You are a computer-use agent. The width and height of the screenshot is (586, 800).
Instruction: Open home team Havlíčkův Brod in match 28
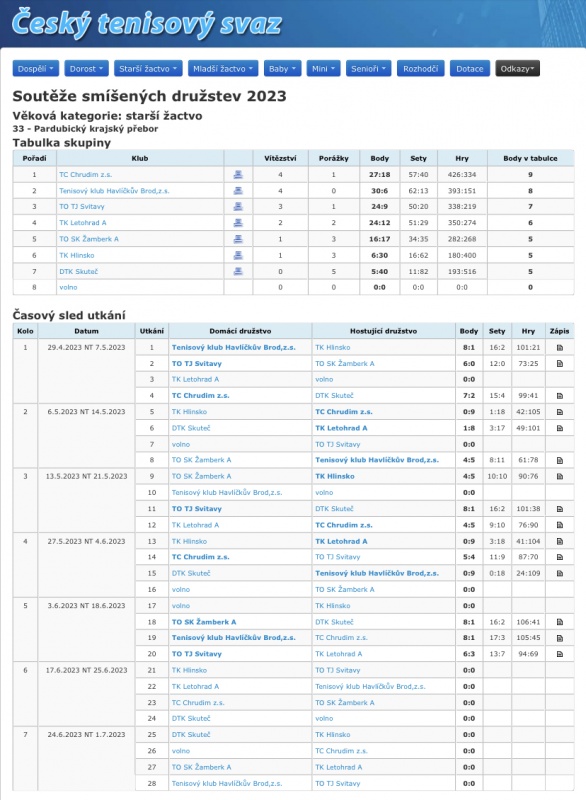pos(227,783)
